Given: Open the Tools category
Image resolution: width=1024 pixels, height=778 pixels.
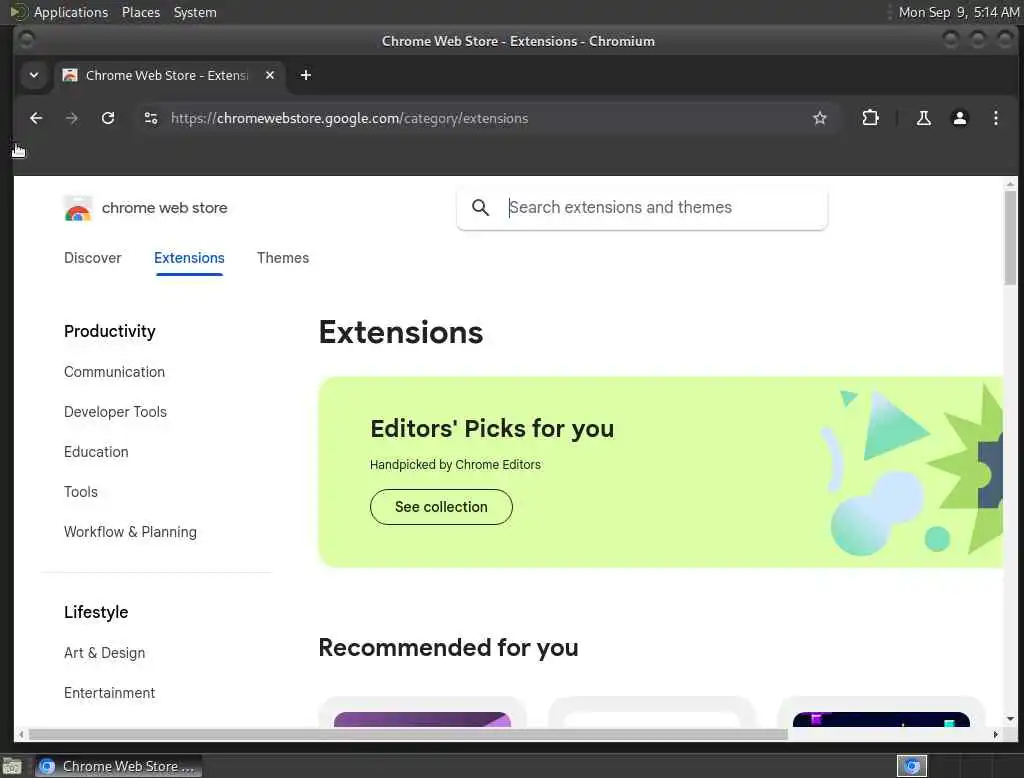Looking at the screenshot, I should 80,492.
